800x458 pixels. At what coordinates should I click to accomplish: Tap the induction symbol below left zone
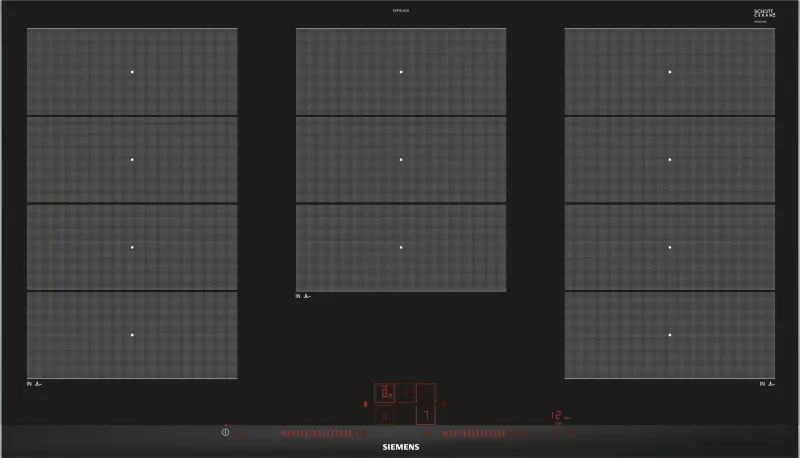(x=34, y=384)
